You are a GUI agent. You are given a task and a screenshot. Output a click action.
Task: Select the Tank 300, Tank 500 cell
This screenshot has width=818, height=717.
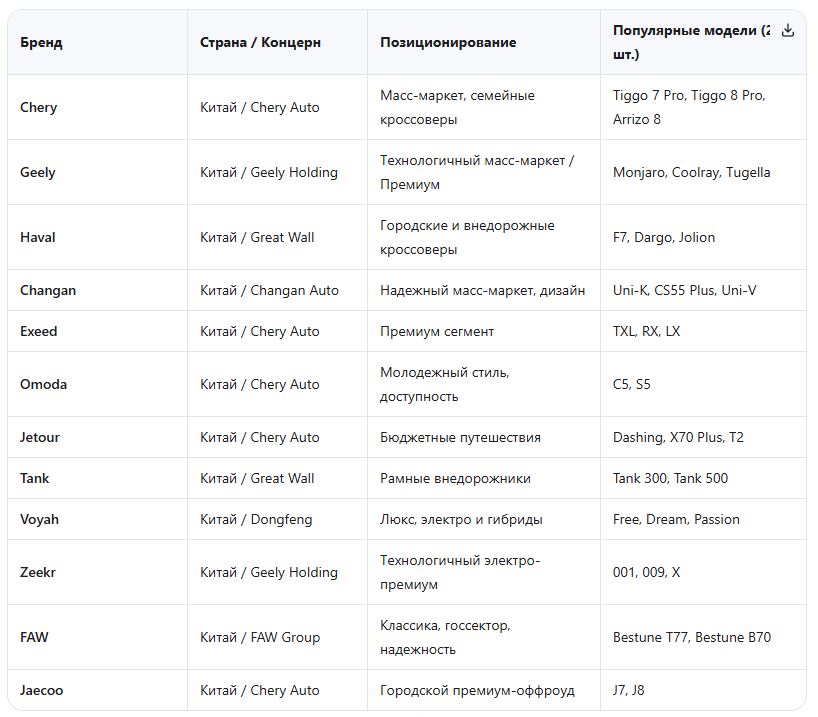coord(671,478)
